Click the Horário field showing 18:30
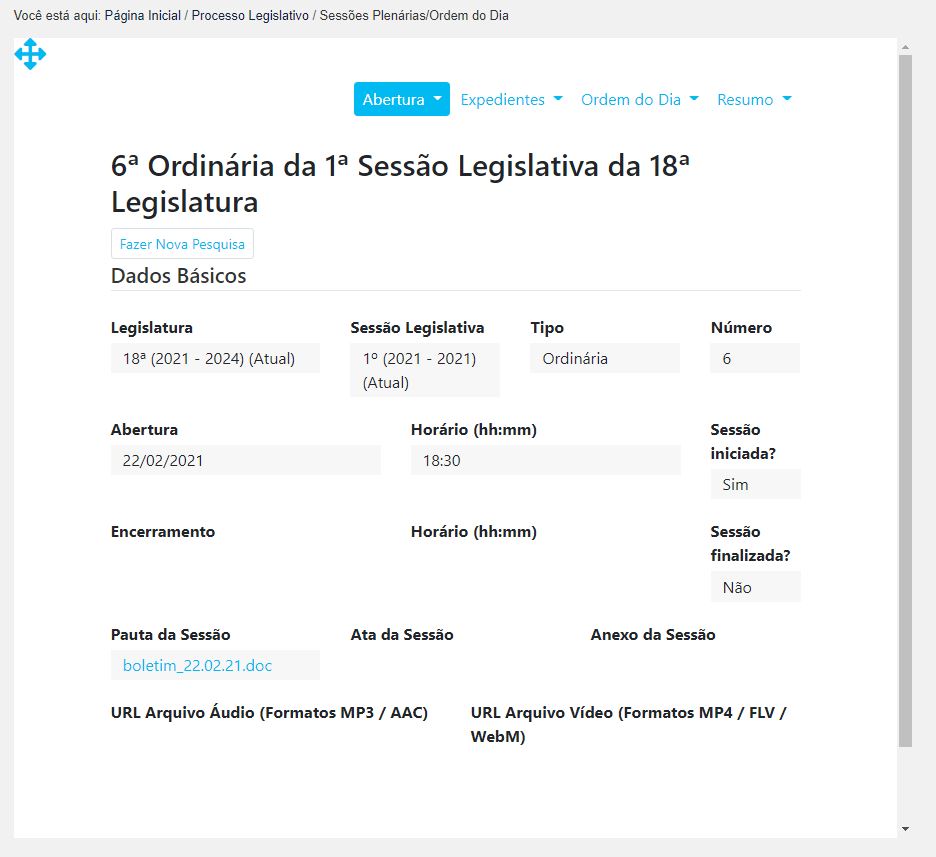936x857 pixels. click(545, 460)
